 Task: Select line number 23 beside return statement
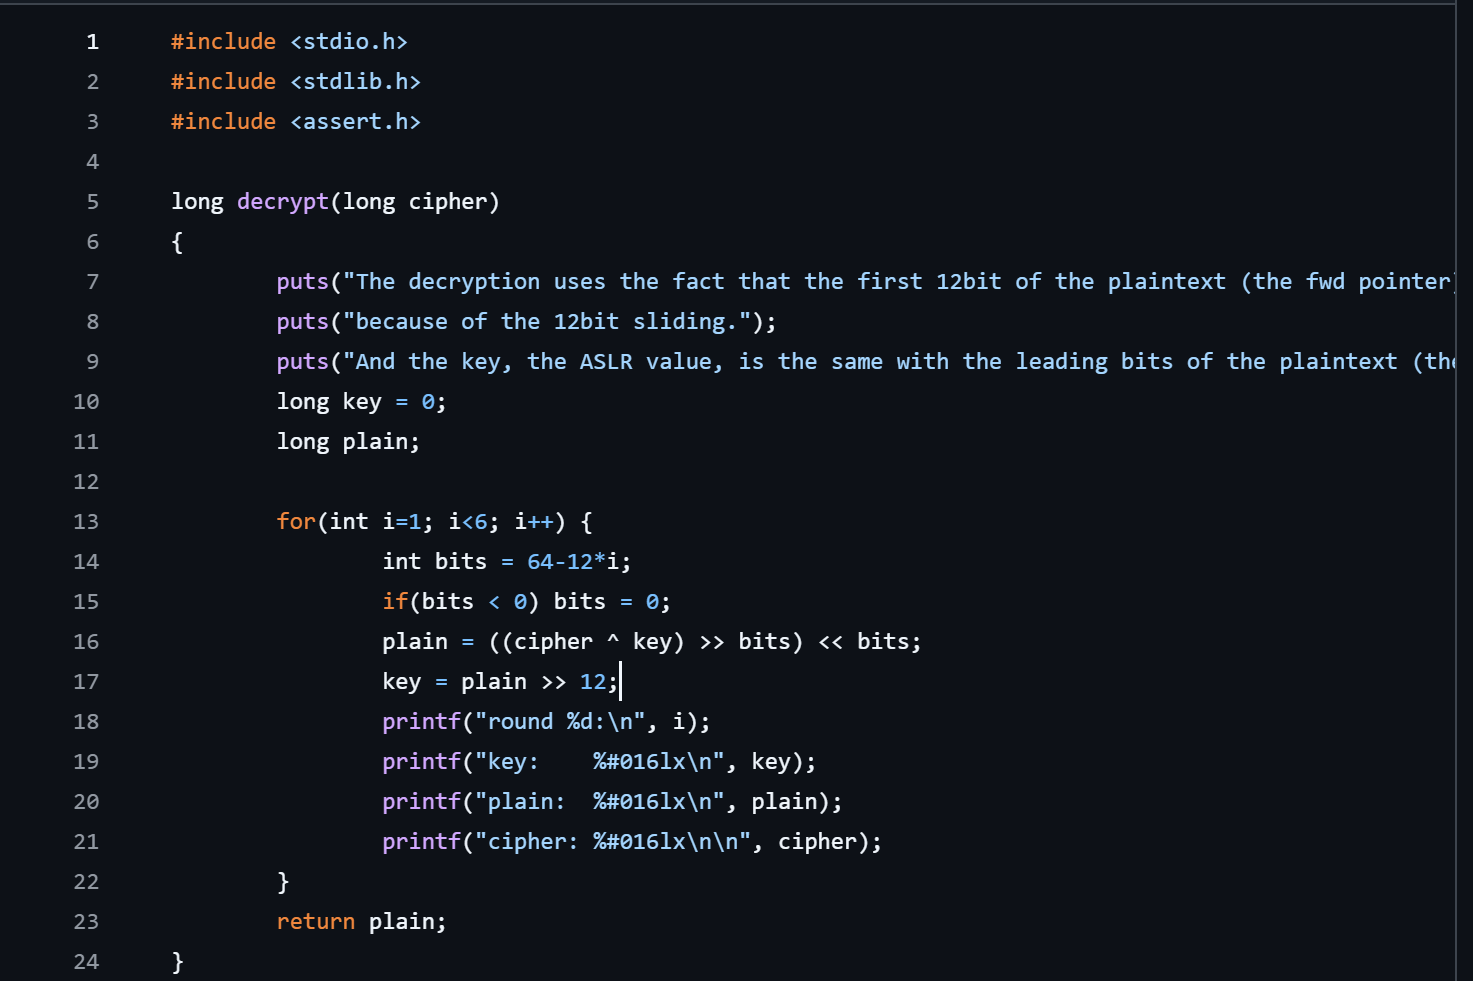pyautogui.click(x=86, y=922)
